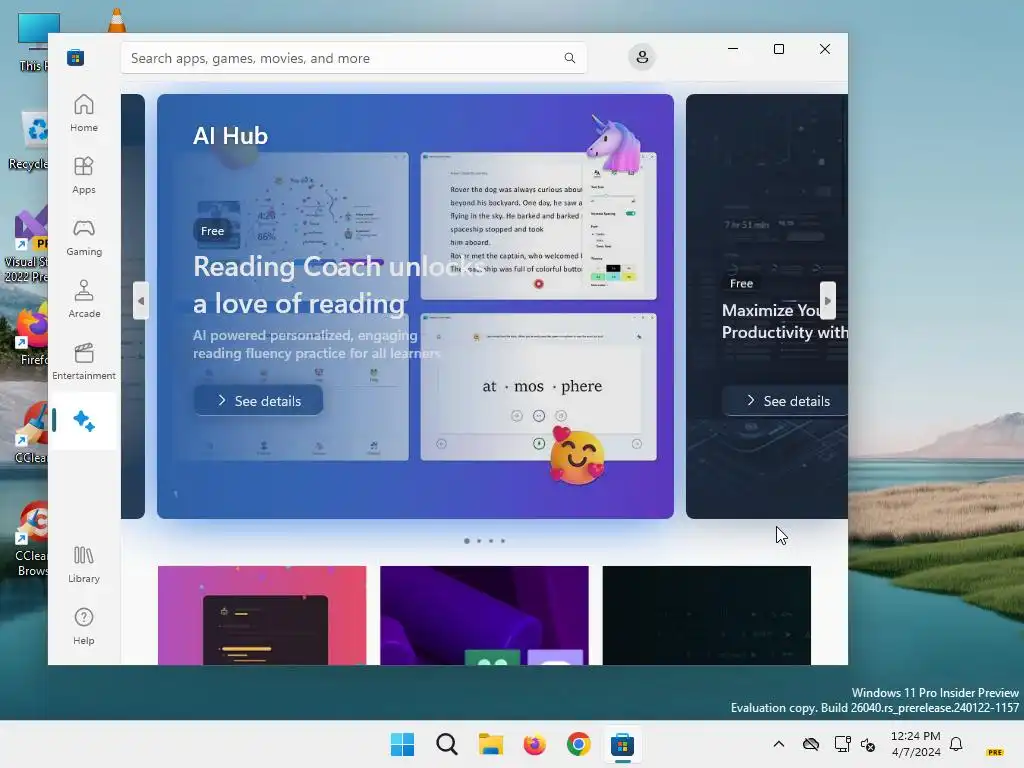Screen dimensions: 1024x768
Task: Click the search apps input field
Action: click(x=354, y=58)
